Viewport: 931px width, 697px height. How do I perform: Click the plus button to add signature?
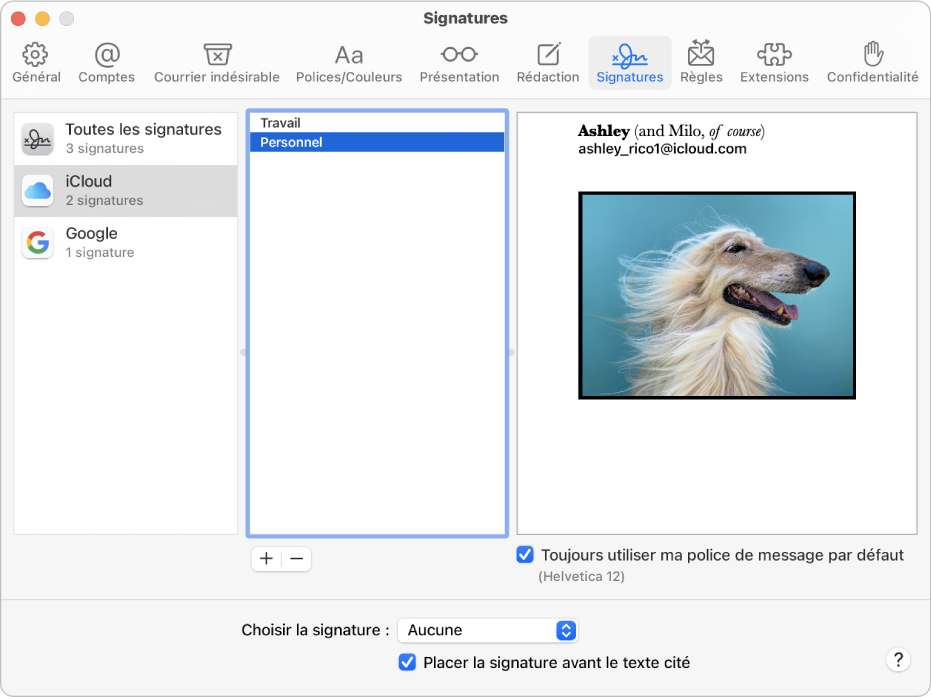(x=266, y=559)
